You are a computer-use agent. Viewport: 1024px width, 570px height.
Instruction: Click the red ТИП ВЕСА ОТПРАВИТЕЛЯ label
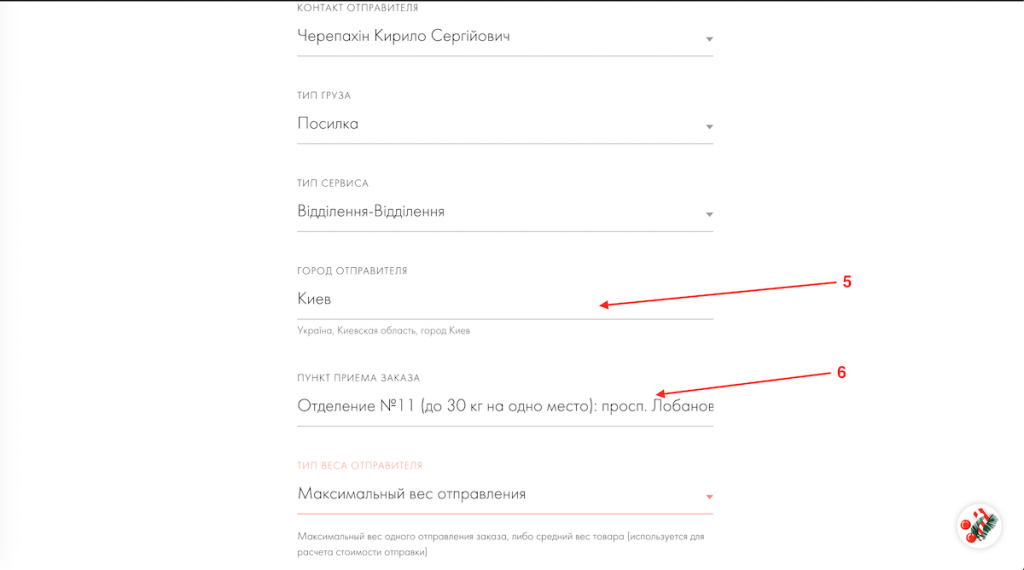click(x=360, y=466)
